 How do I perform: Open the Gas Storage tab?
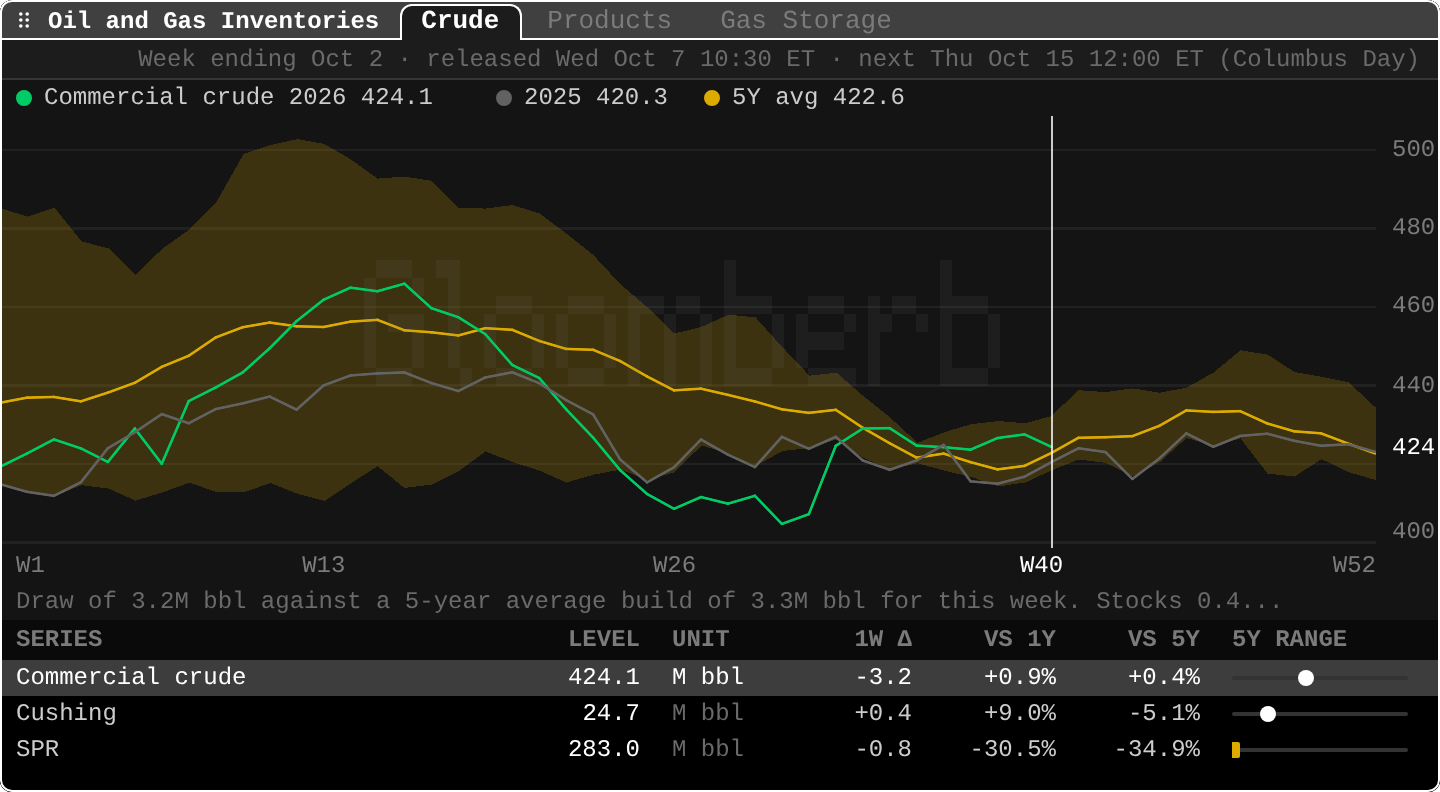click(806, 21)
